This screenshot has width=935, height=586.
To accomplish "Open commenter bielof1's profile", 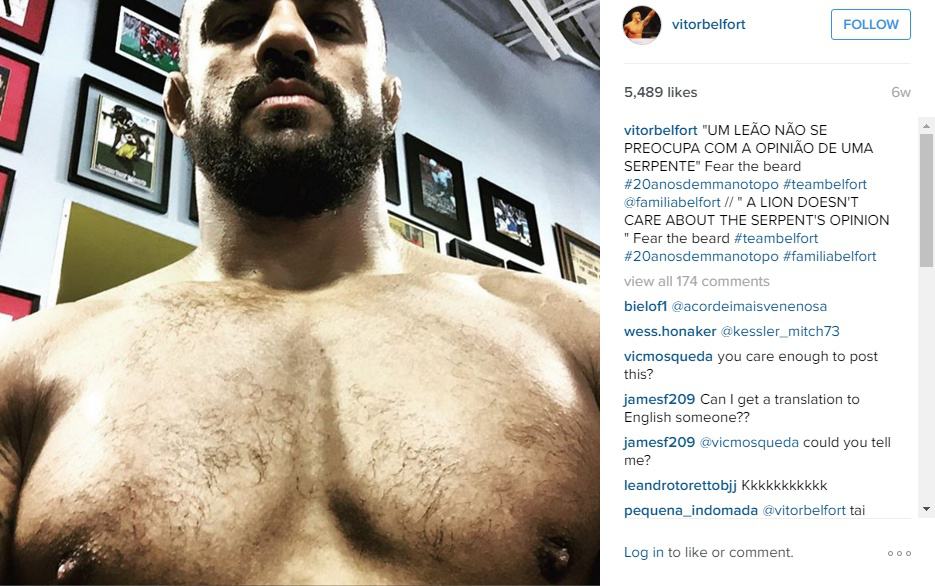I will (x=645, y=306).
